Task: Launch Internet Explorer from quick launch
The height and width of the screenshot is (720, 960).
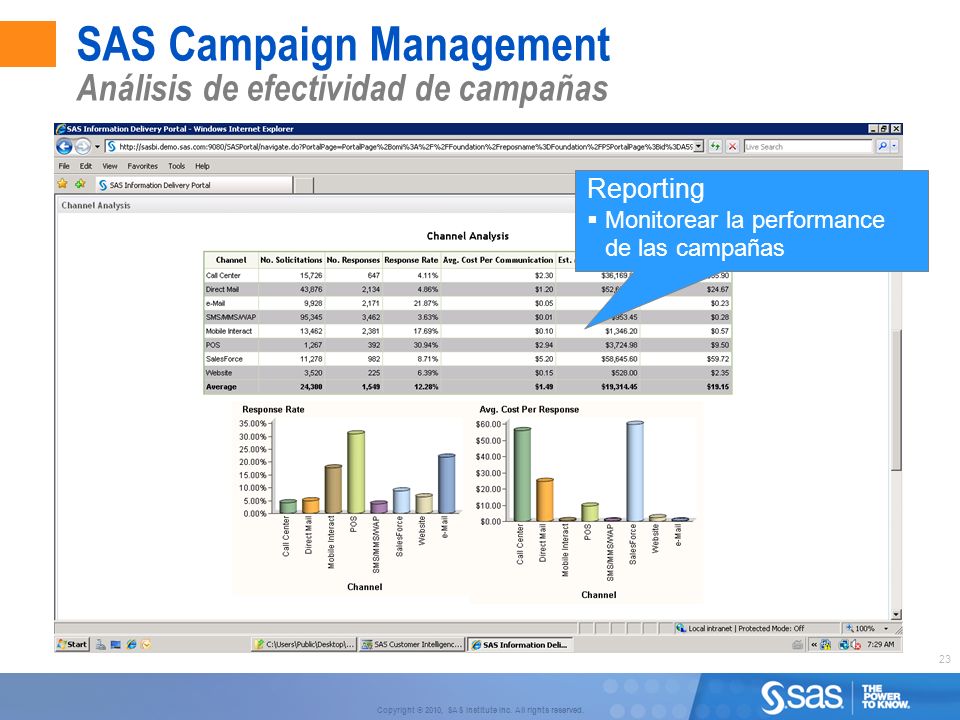Action: tap(131, 644)
